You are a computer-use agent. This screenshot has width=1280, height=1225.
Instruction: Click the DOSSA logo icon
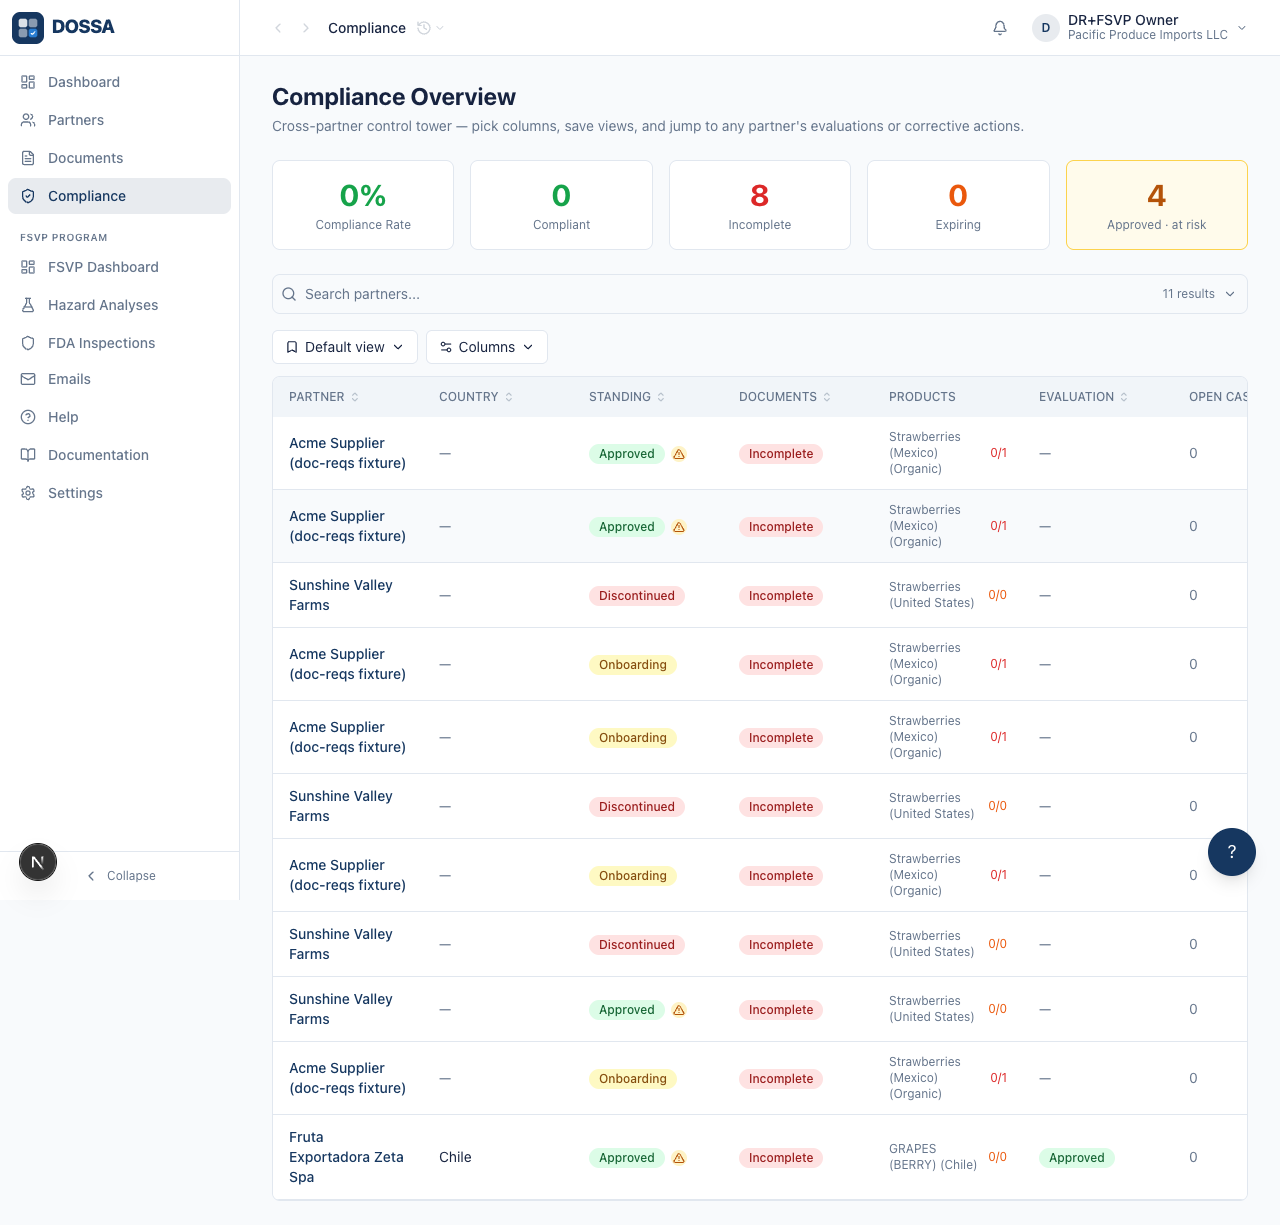click(x=28, y=28)
